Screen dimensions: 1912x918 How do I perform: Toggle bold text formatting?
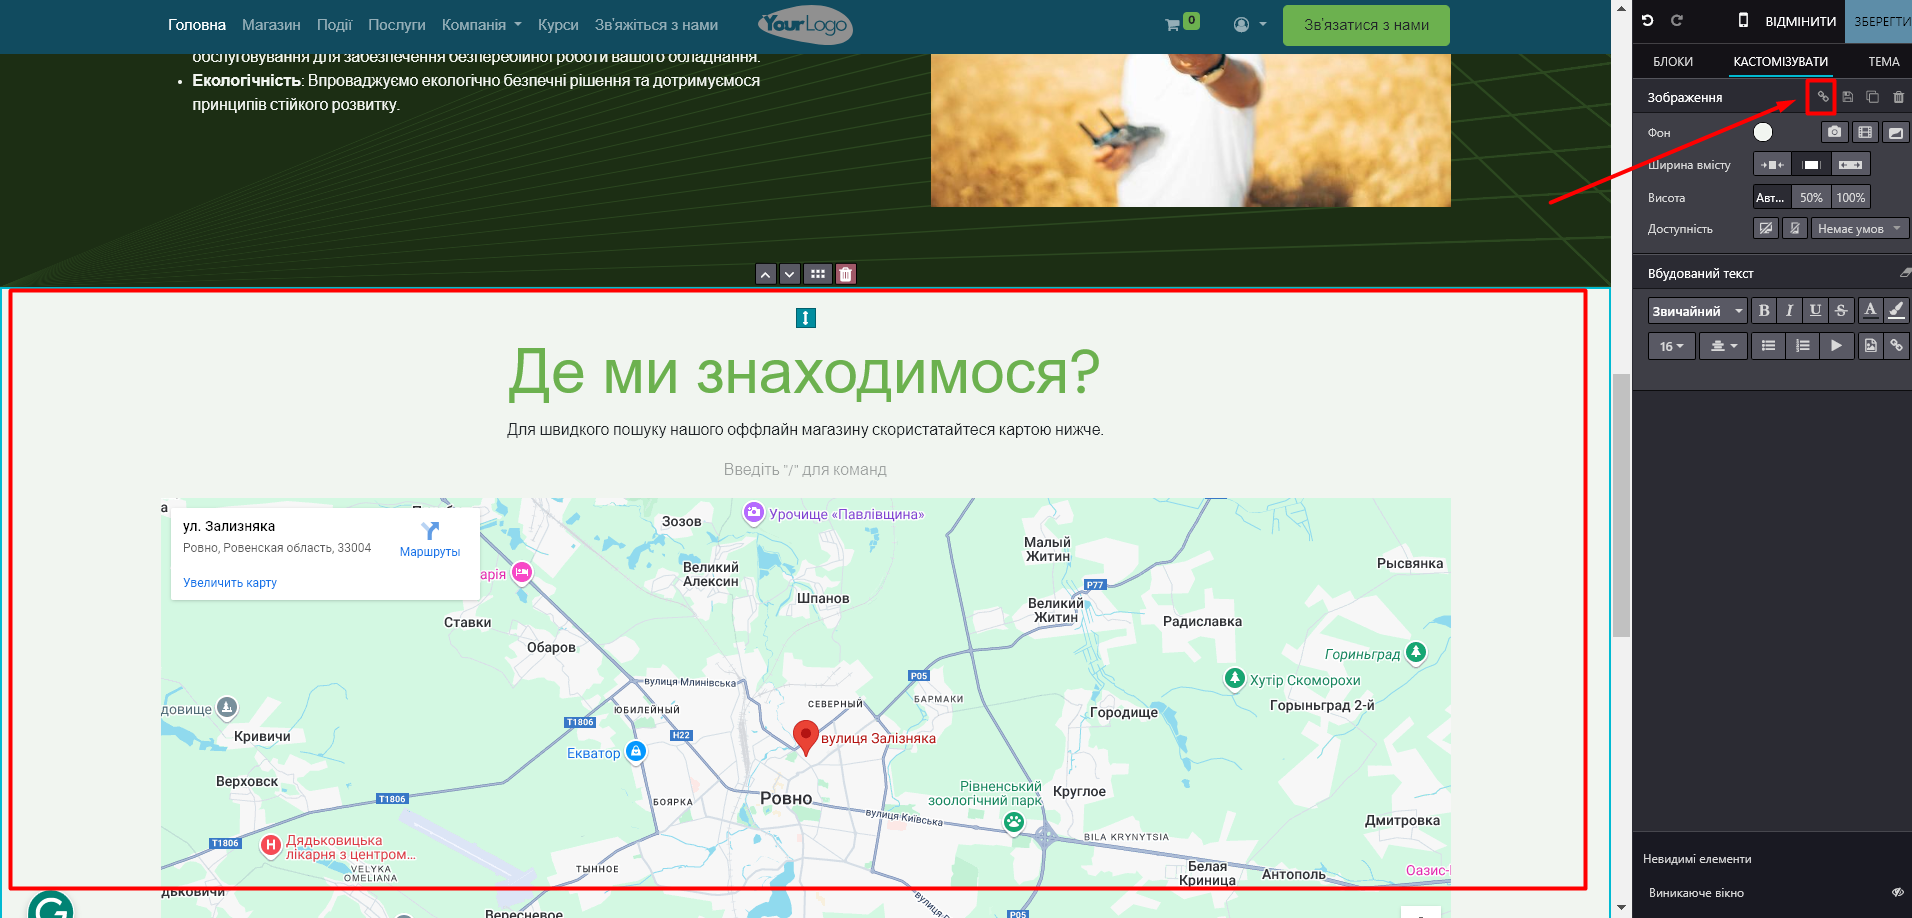coord(1764,311)
